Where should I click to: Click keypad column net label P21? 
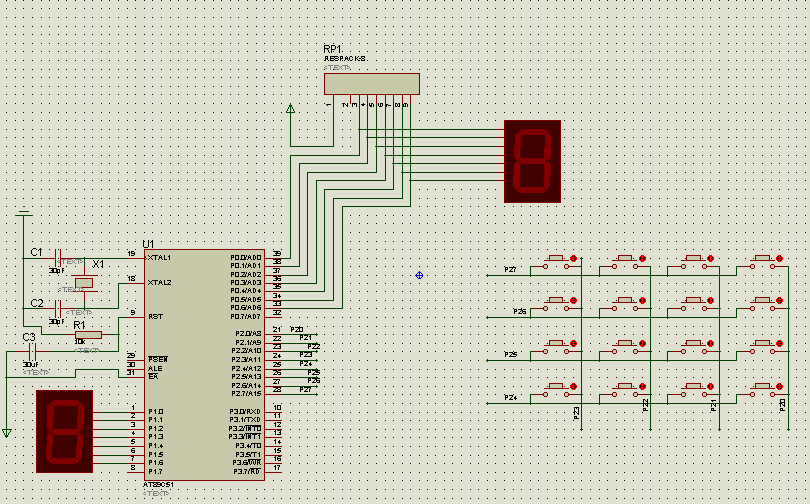coord(713,405)
